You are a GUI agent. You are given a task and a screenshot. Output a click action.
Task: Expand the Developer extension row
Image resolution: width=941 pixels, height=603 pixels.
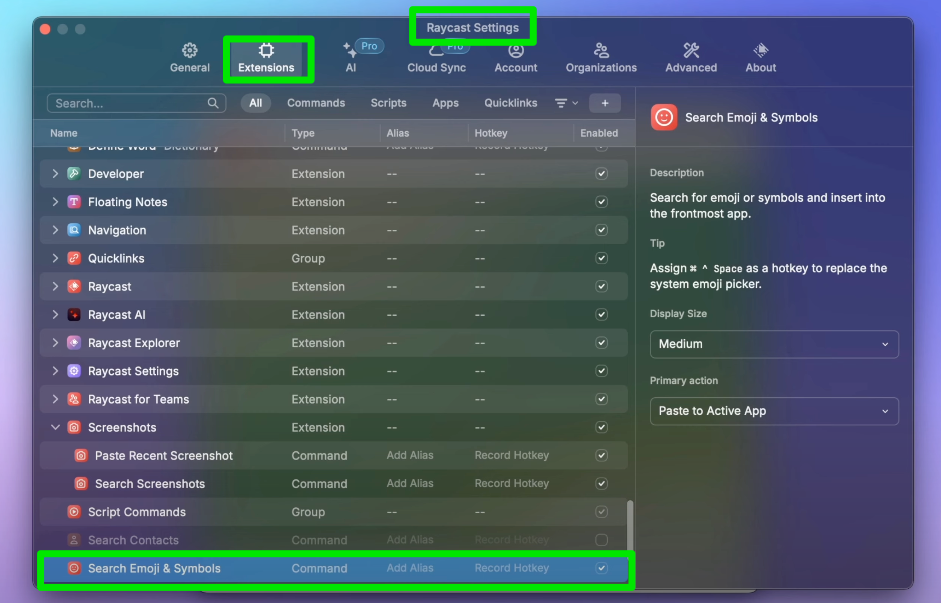[x=55, y=173]
